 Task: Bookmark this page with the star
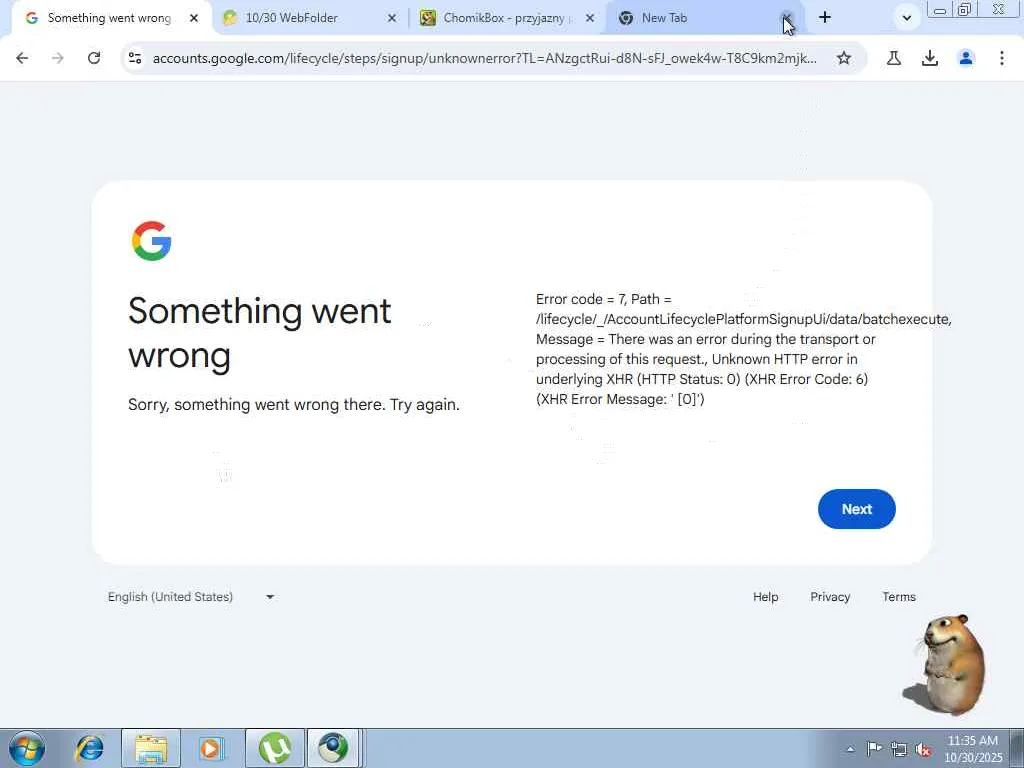[x=844, y=58]
